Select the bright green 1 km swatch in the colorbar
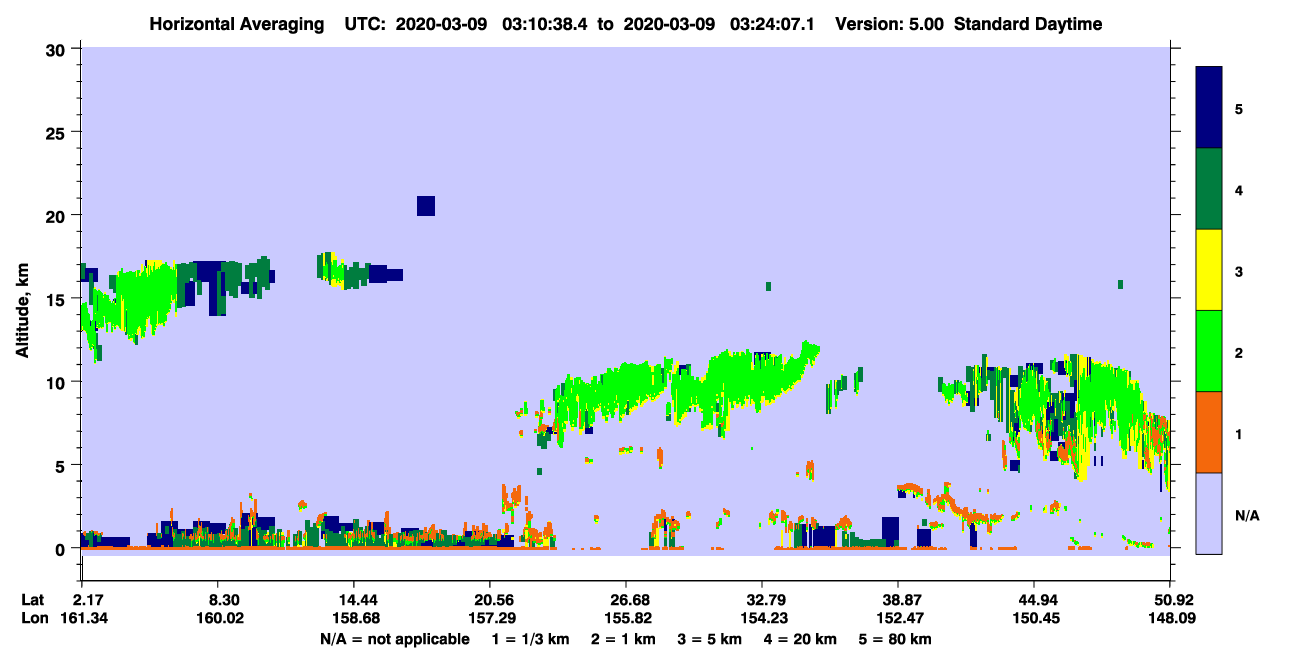 pyautogui.click(x=1209, y=351)
